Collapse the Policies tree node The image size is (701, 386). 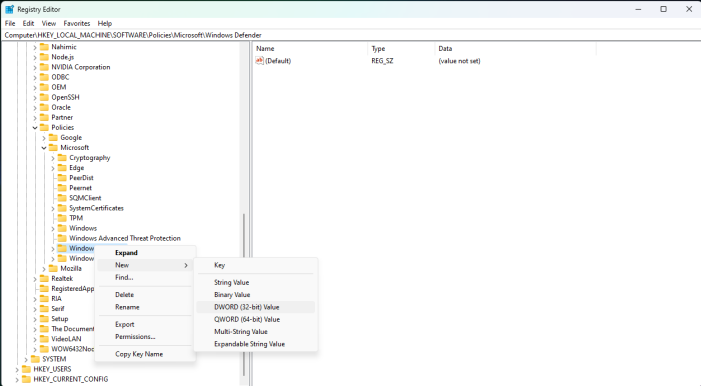point(35,127)
